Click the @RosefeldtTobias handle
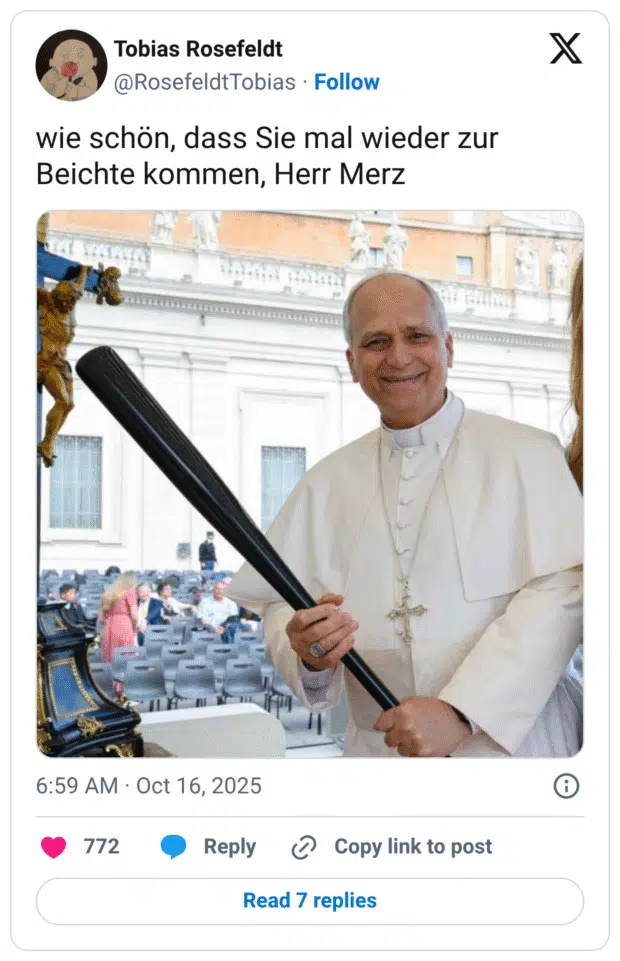The width and height of the screenshot is (620, 961). [205, 82]
